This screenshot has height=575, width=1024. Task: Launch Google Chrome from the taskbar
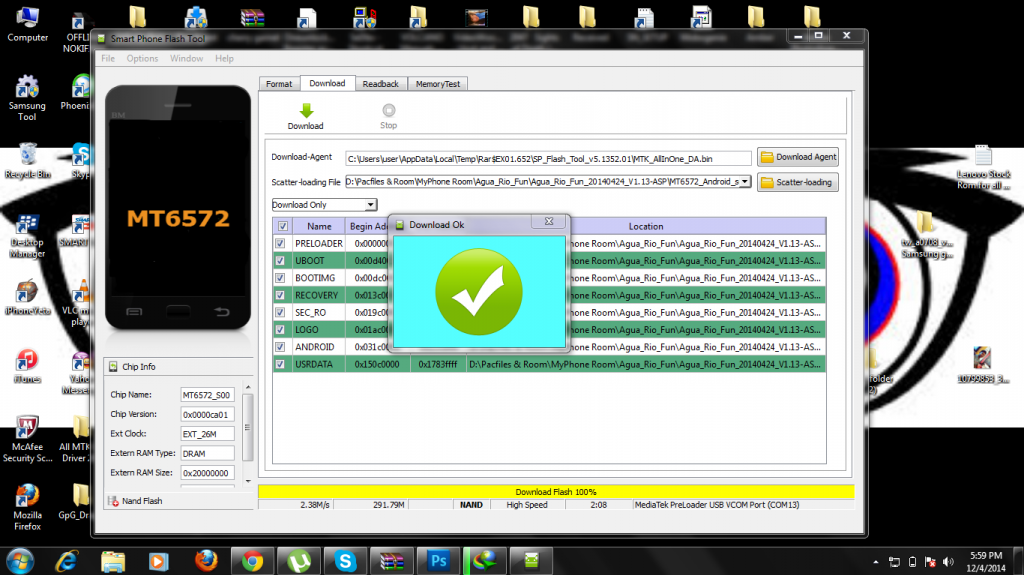click(x=252, y=559)
